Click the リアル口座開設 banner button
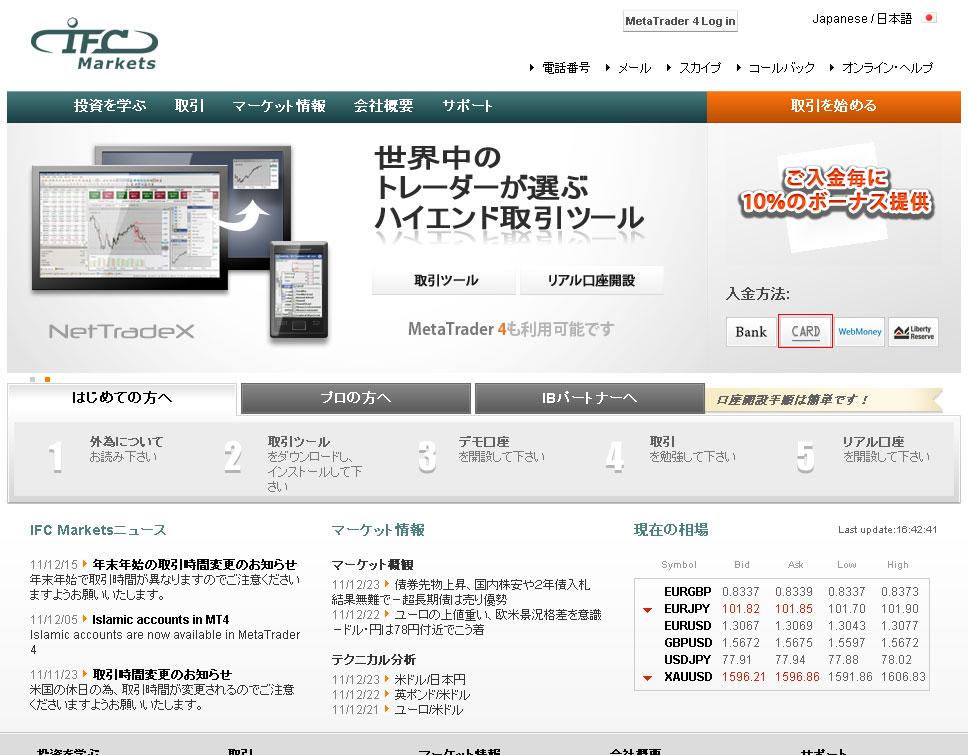Screen dimensions: 968x755 tap(591, 280)
